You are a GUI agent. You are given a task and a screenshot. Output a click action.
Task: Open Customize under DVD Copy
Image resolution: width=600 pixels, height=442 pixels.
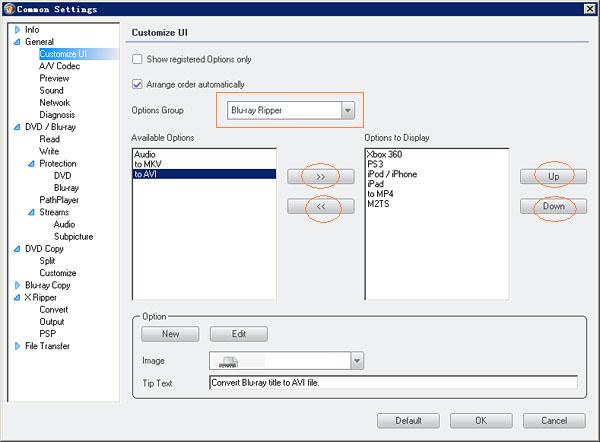point(58,273)
